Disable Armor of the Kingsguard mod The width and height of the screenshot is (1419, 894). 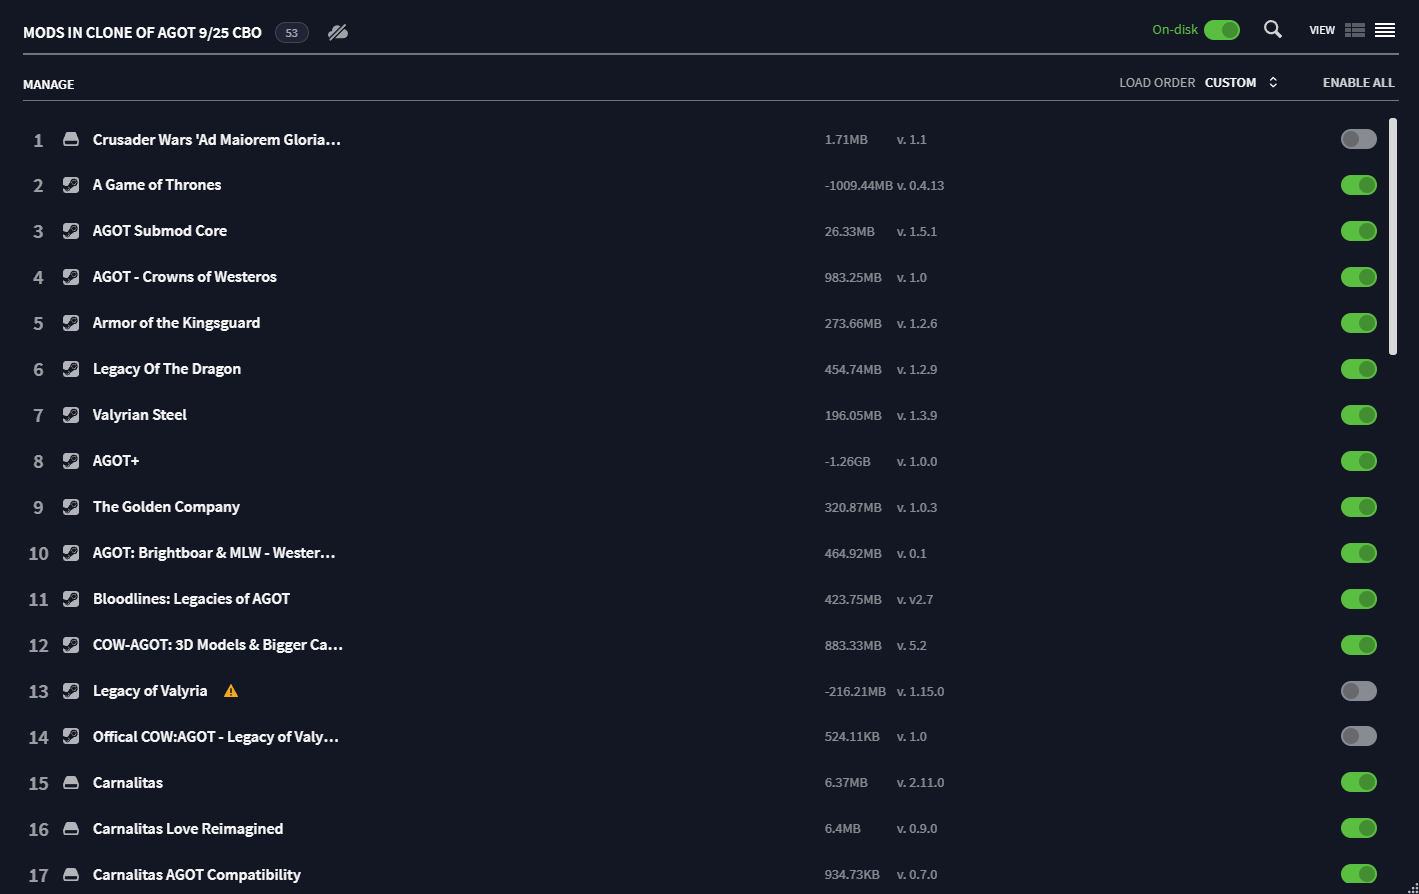(x=1359, y=323)
